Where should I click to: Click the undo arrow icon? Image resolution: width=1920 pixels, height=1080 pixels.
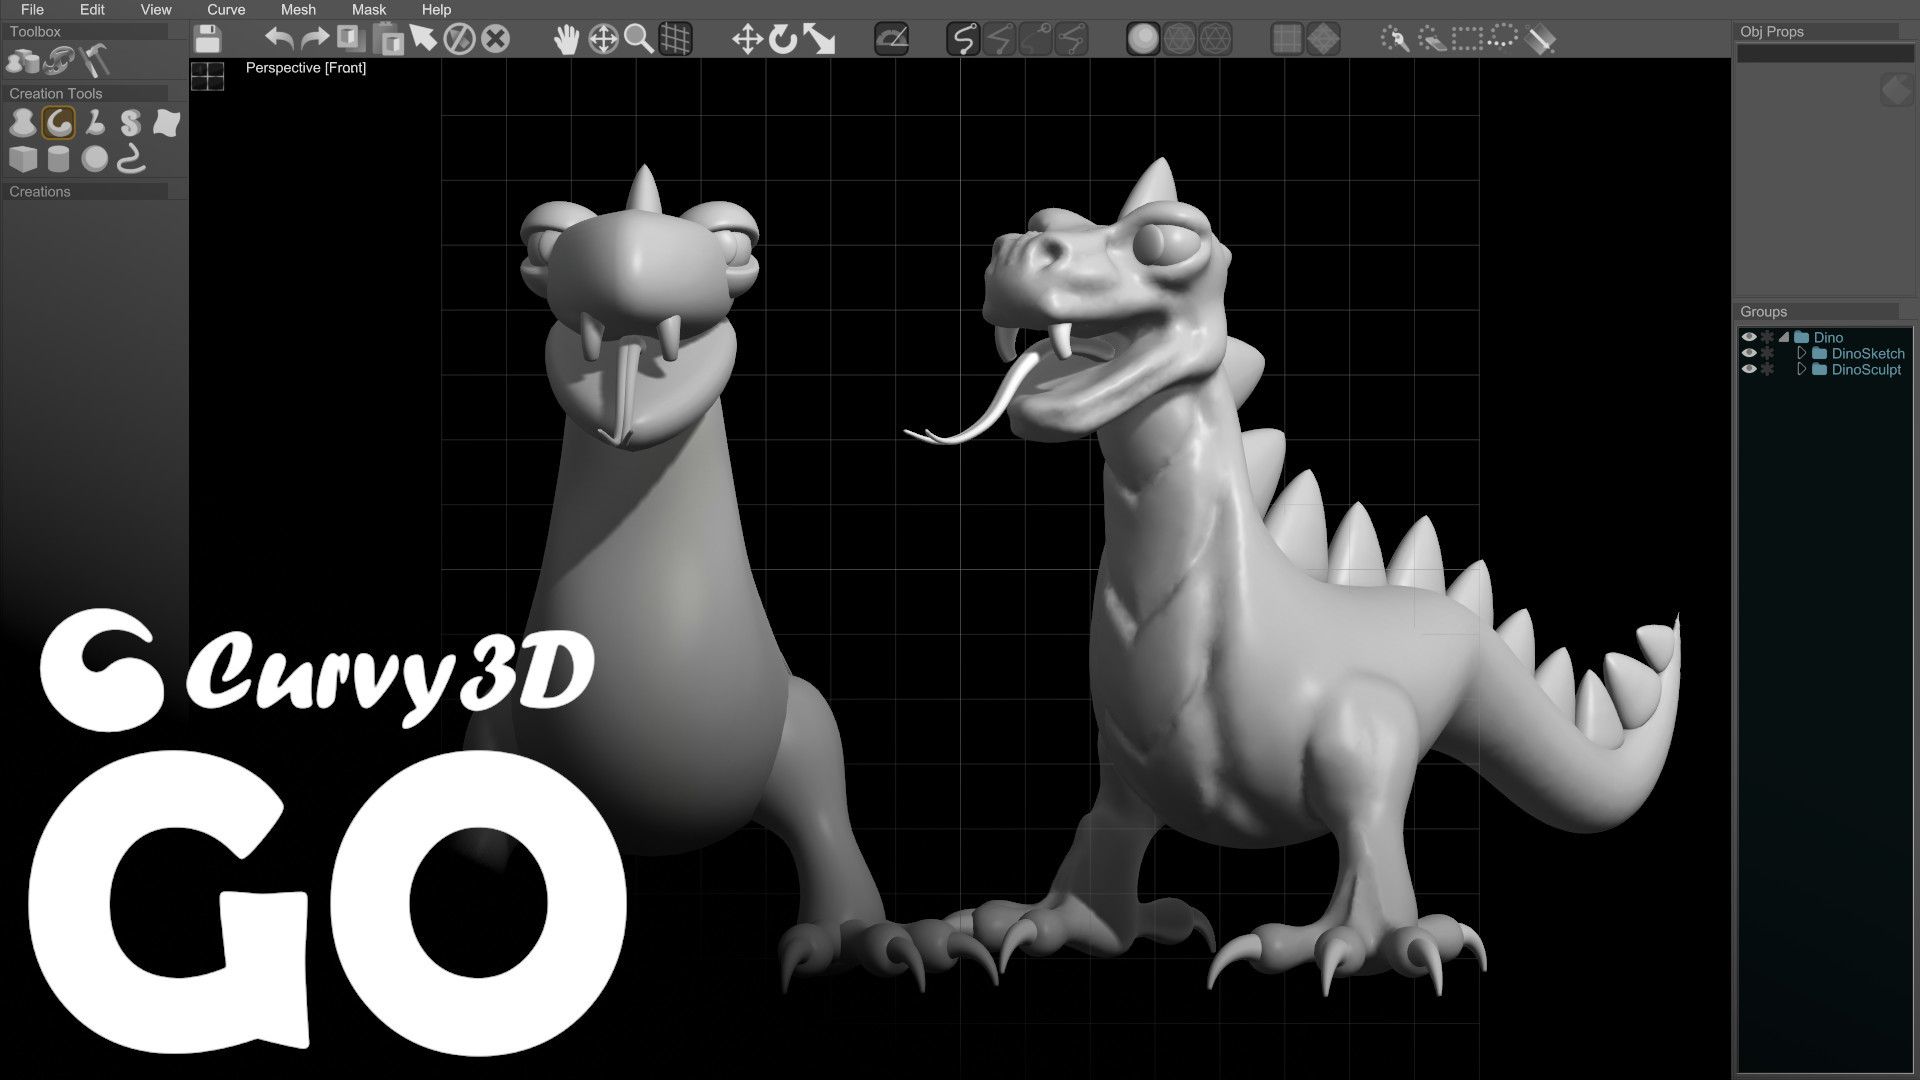(279, 40)
